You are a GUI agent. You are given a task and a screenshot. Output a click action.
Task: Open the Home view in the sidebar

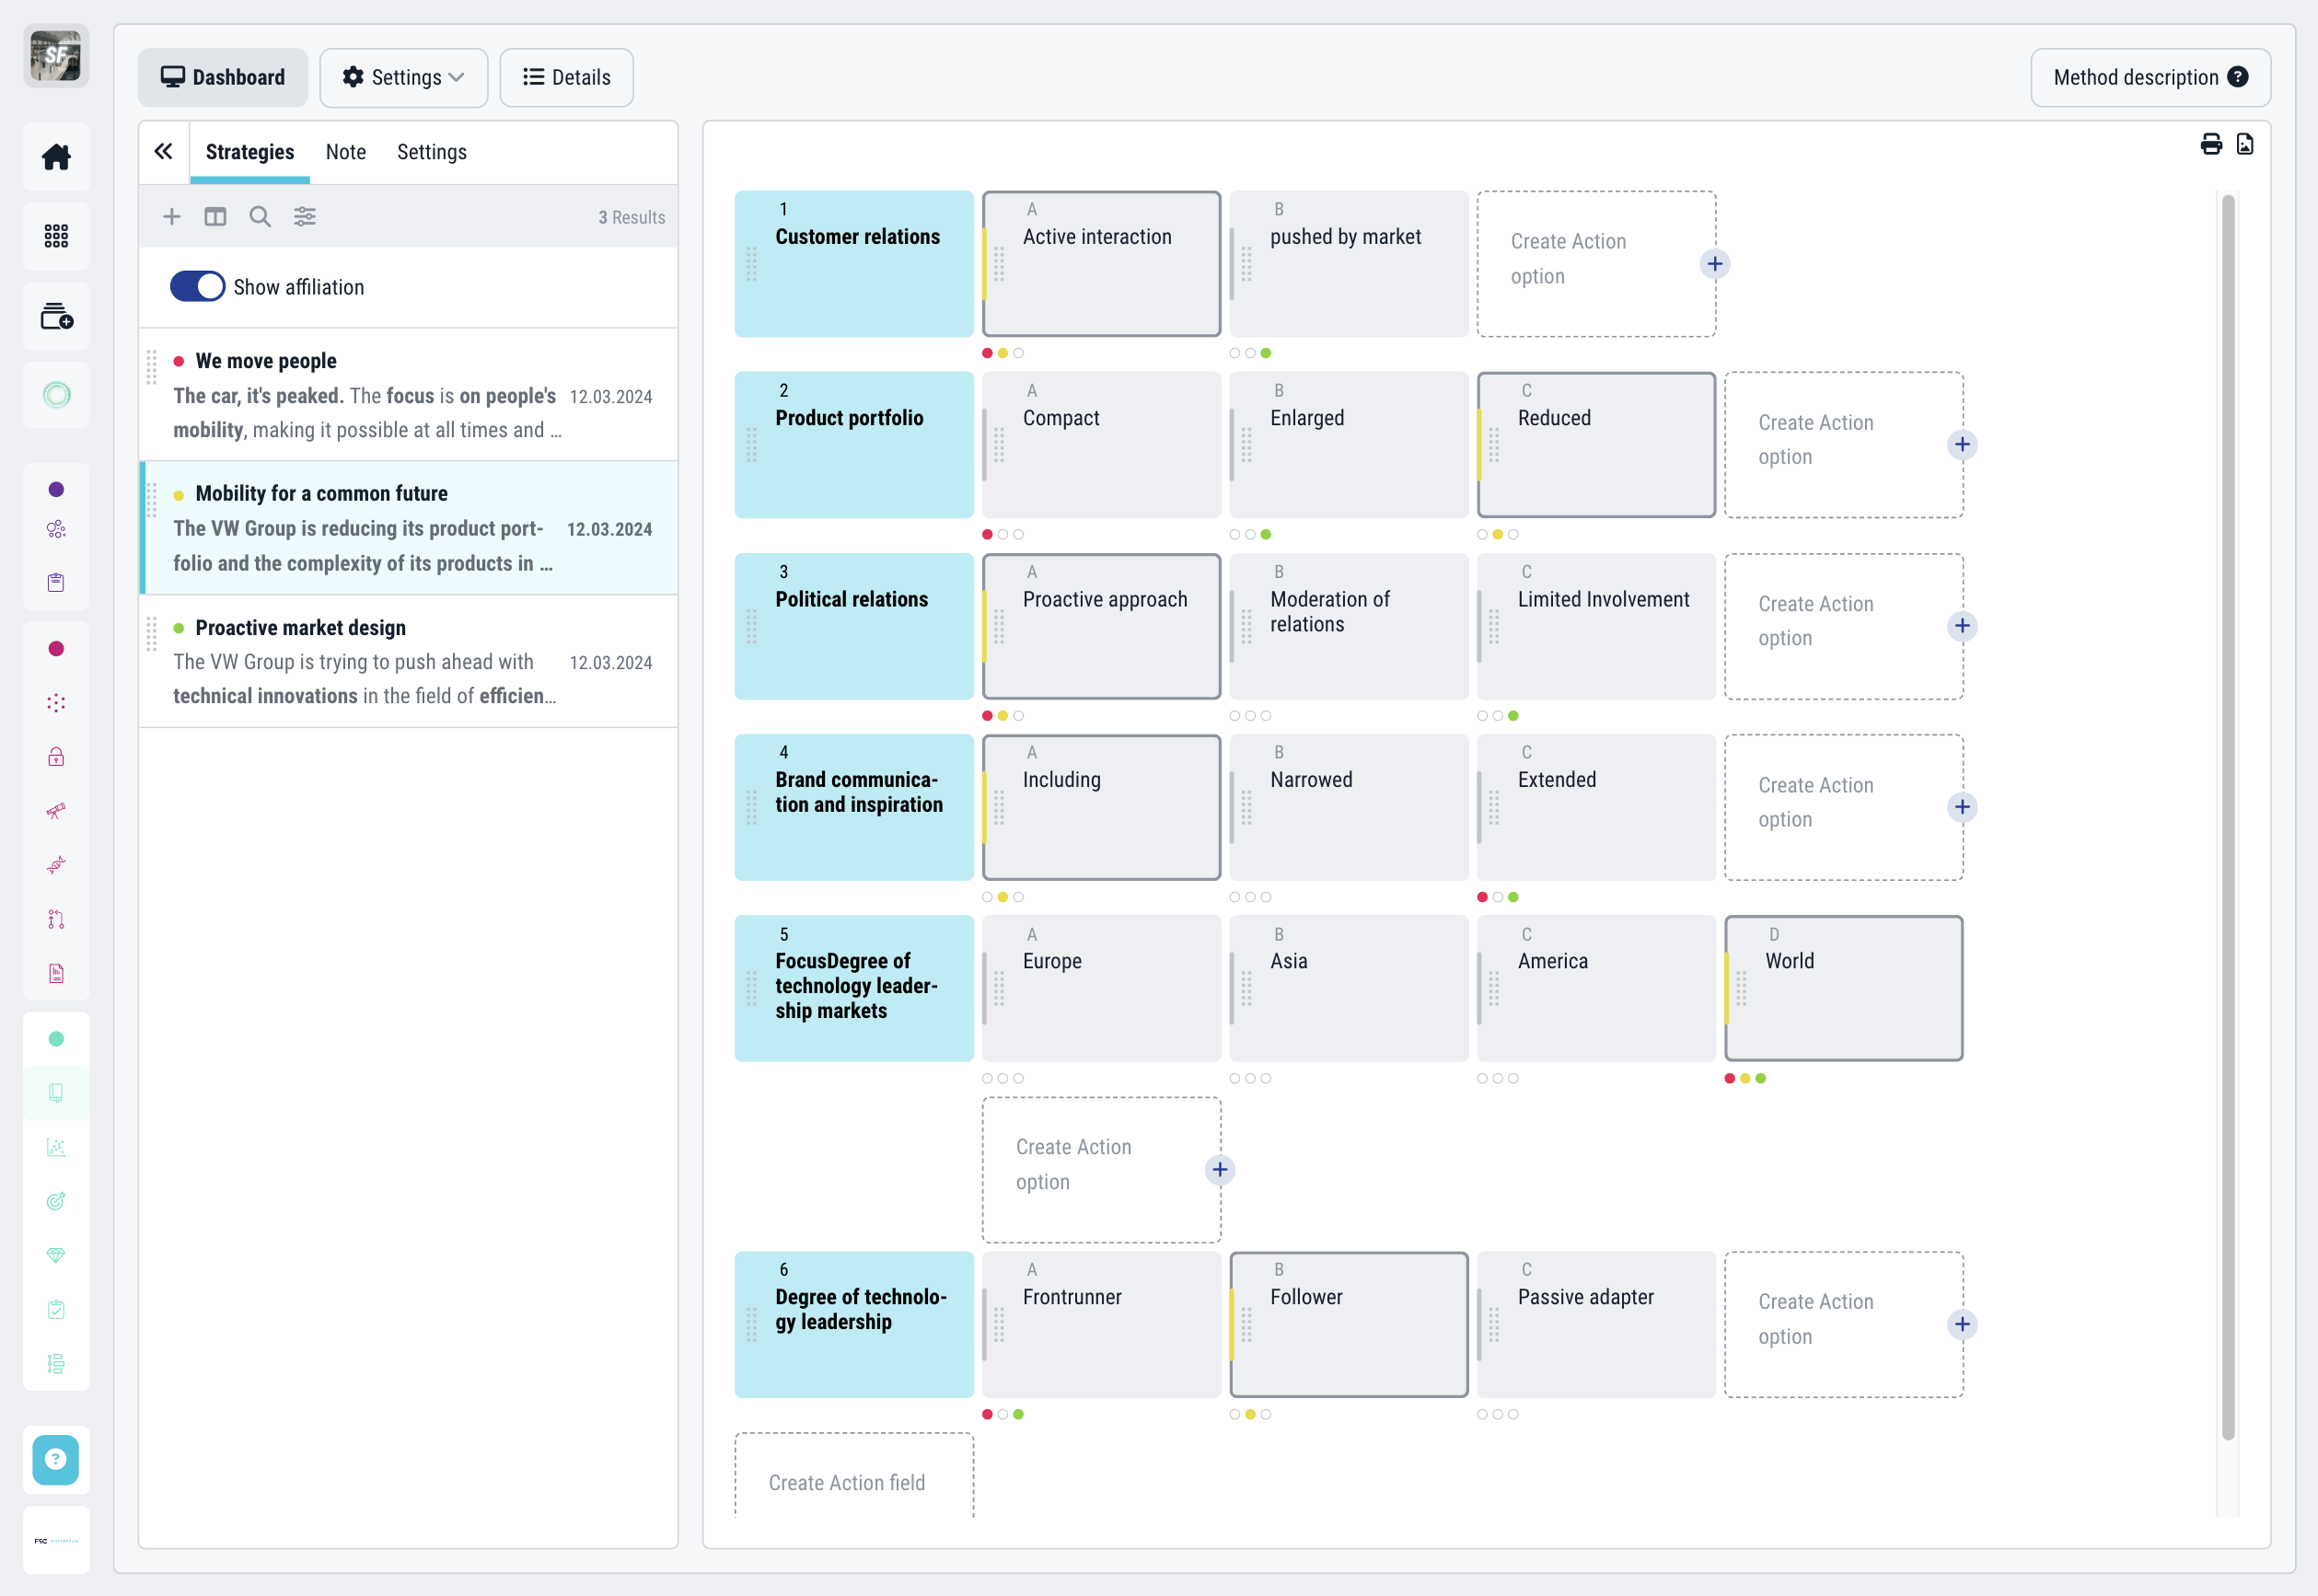pos(56,157)
